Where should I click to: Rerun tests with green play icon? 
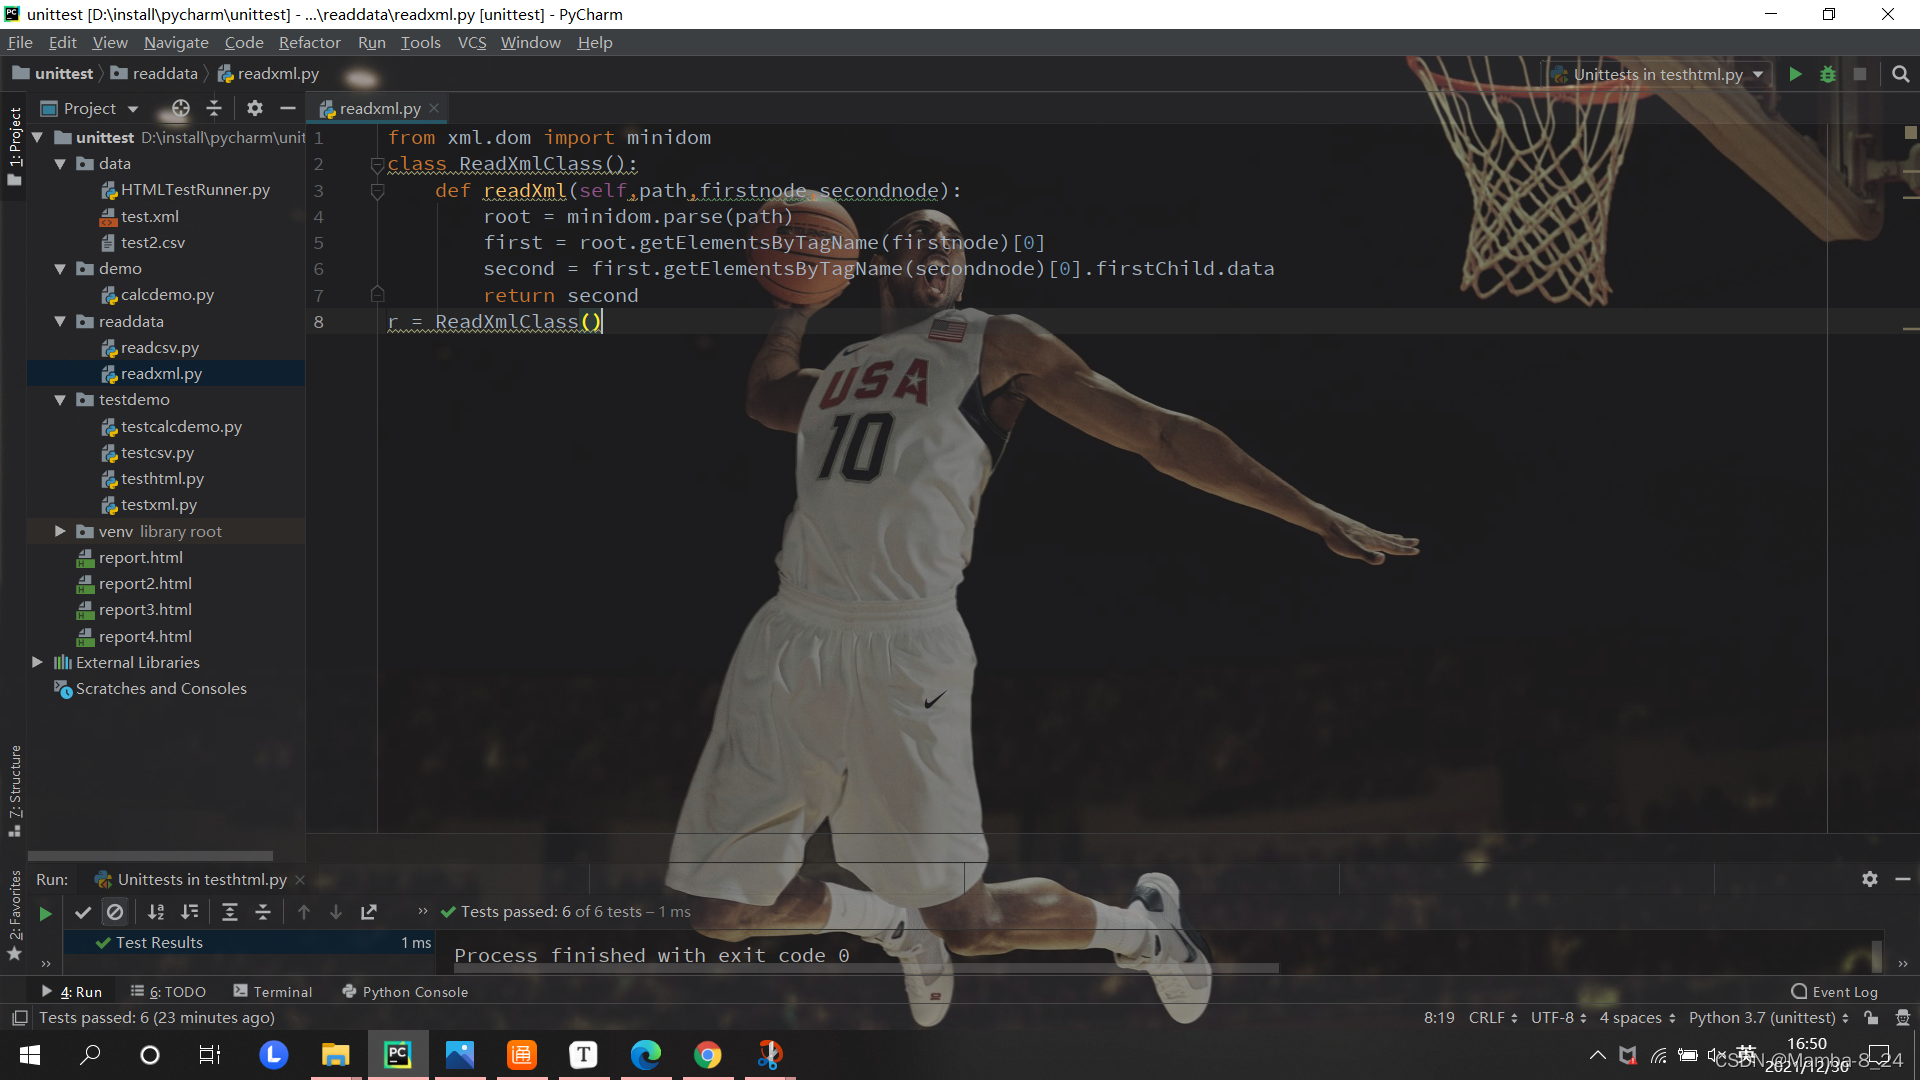(45, 913)
